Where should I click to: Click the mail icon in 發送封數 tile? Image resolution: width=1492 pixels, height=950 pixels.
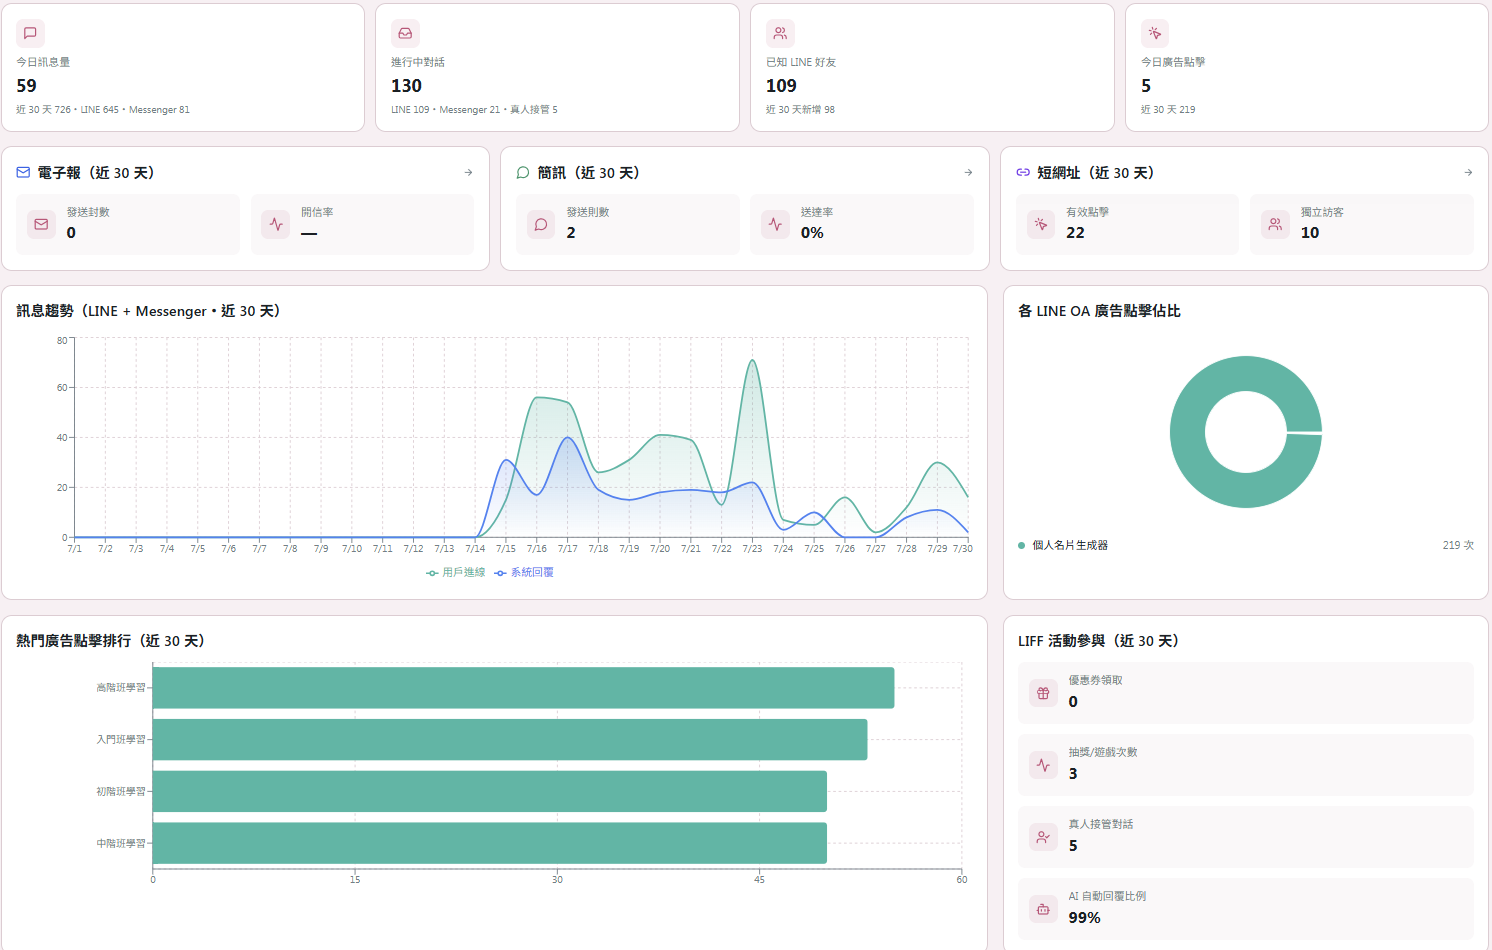(41, 224)
